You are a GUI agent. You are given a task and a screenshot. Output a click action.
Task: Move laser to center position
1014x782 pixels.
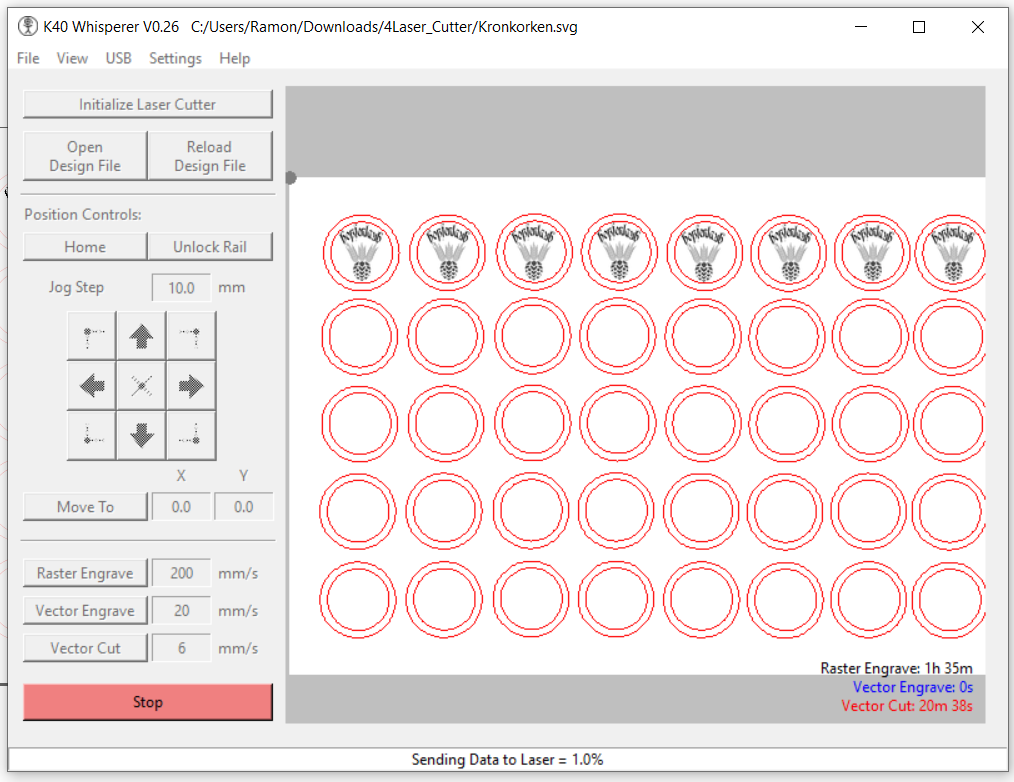[141, 386]
